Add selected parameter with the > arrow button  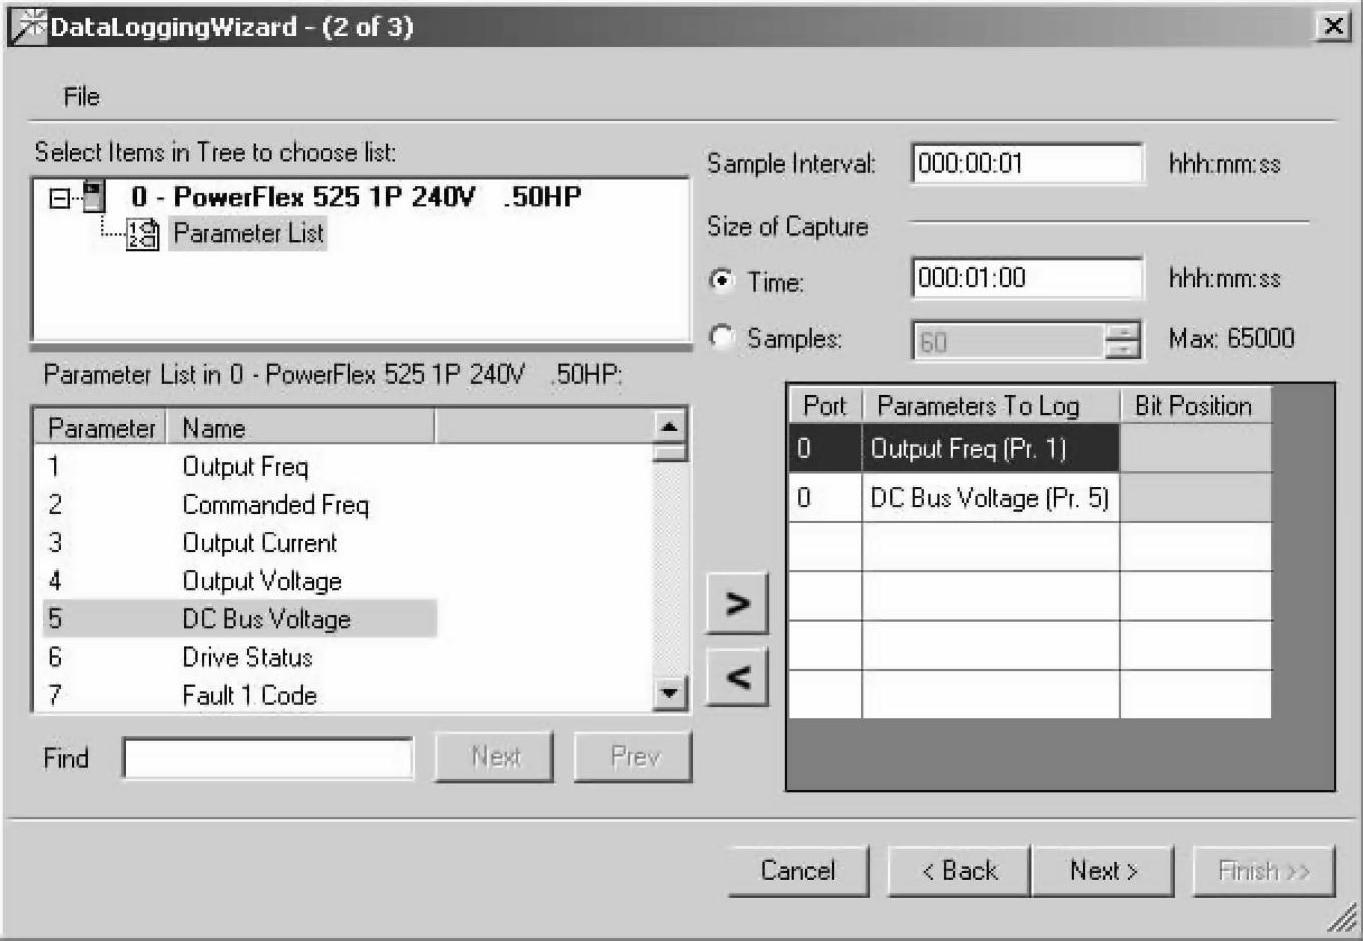[x=737, y=603]
